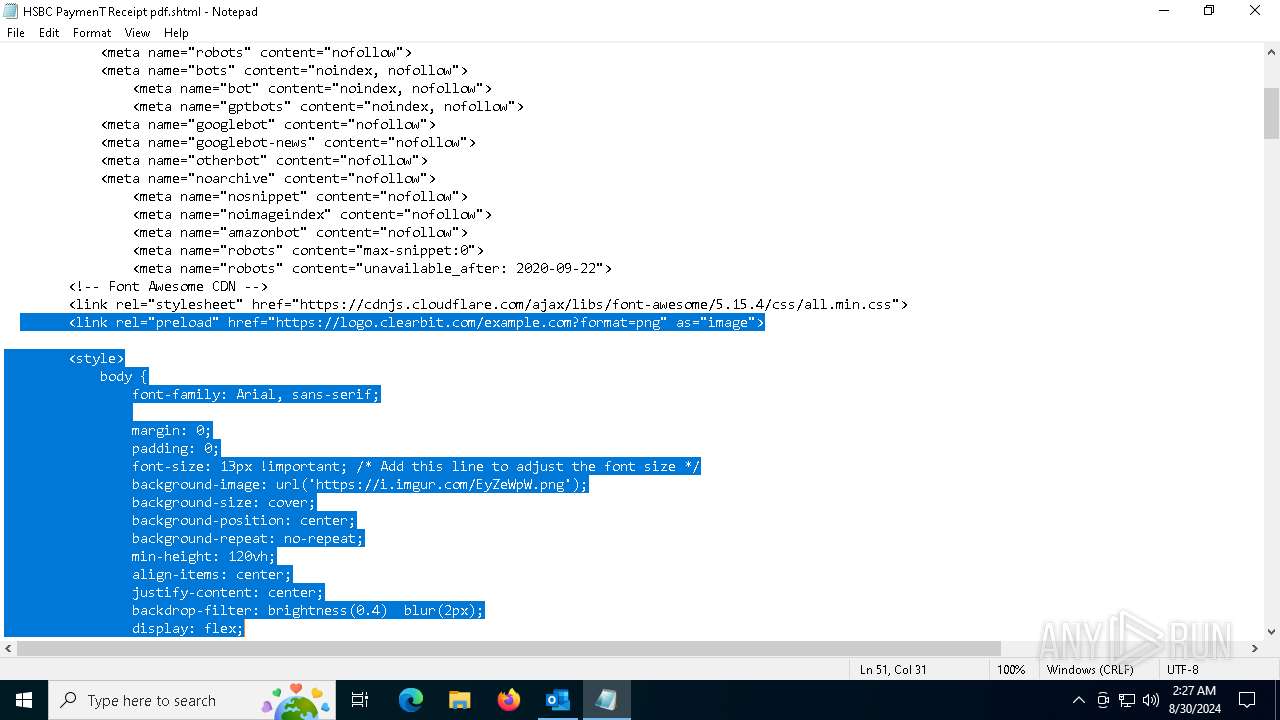Click the 'background-repeat: no-repeat;' line
This screenshot has width=1280, height=720.
pyautogui.click(x=248, y=539)
